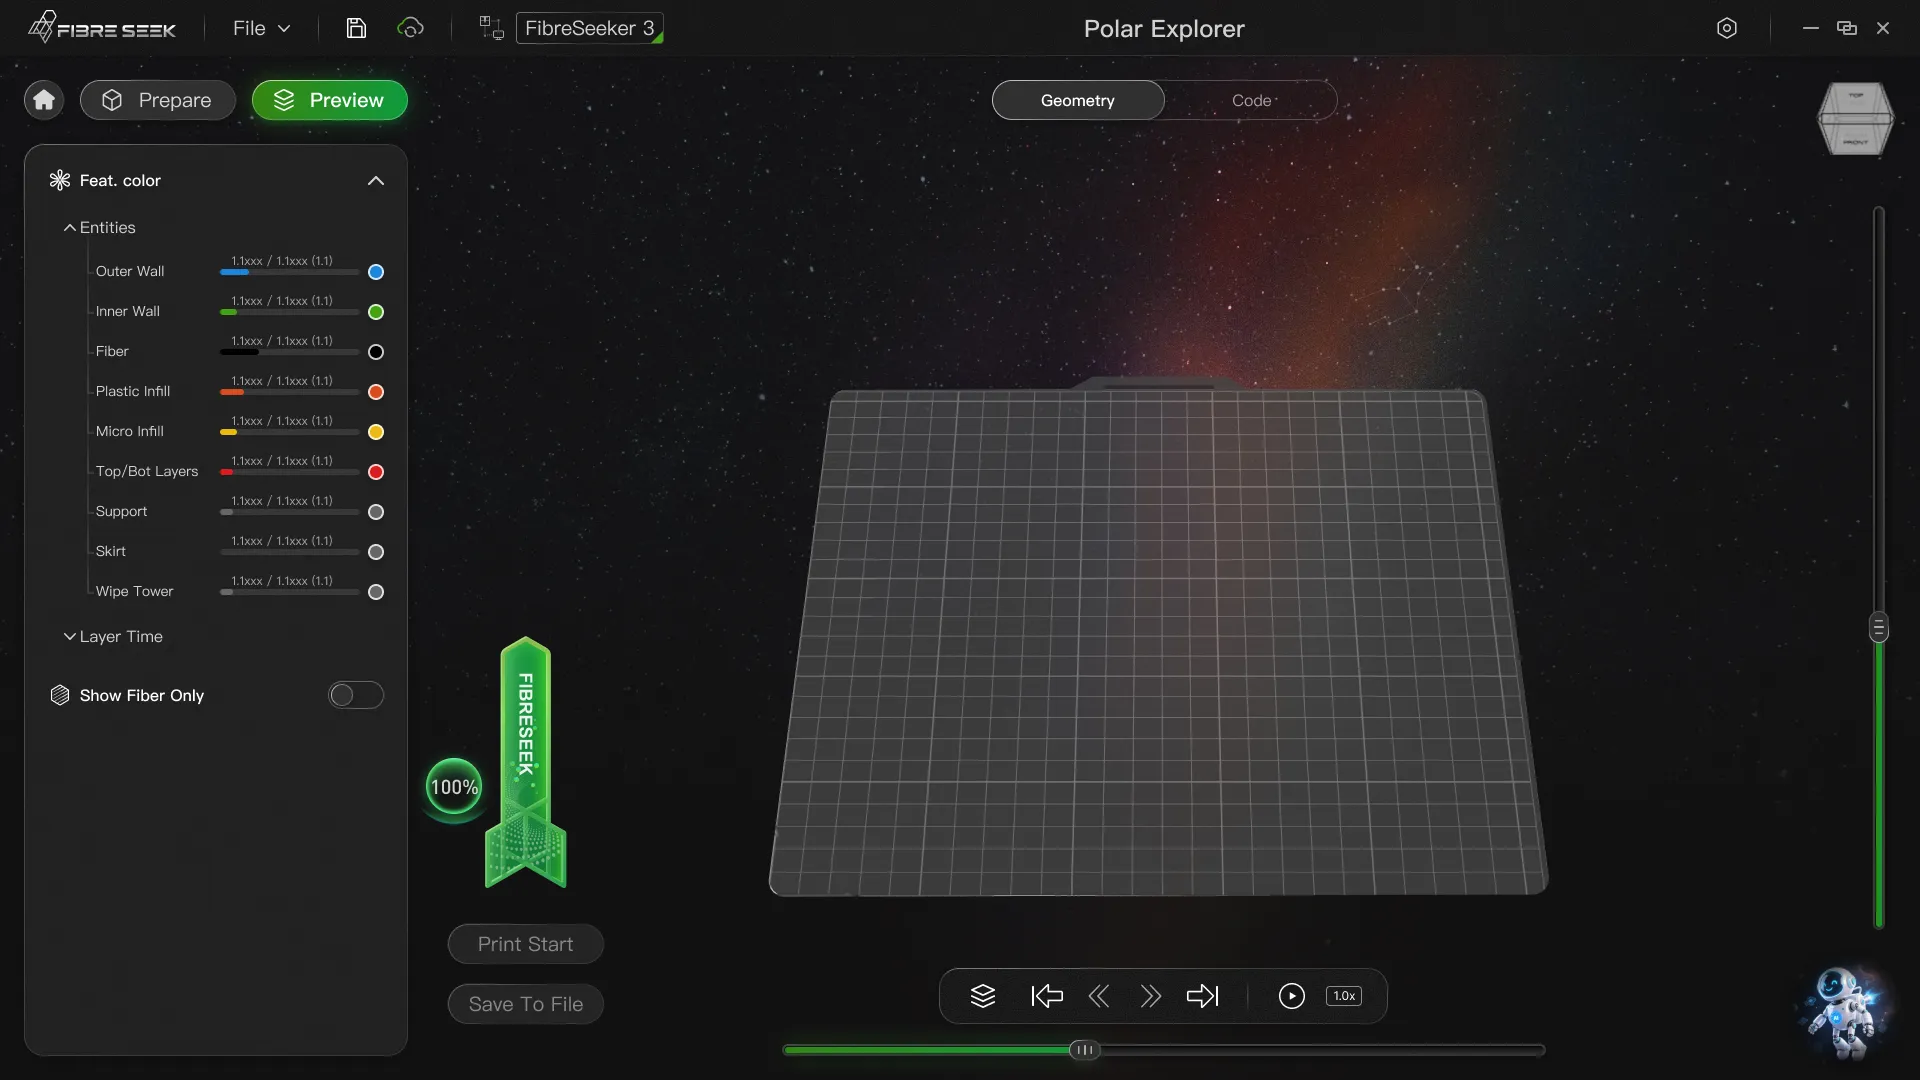Toggle Show Fiber Only switch
Viewport: 1920px width, 1080px height.
pos(356,695)
